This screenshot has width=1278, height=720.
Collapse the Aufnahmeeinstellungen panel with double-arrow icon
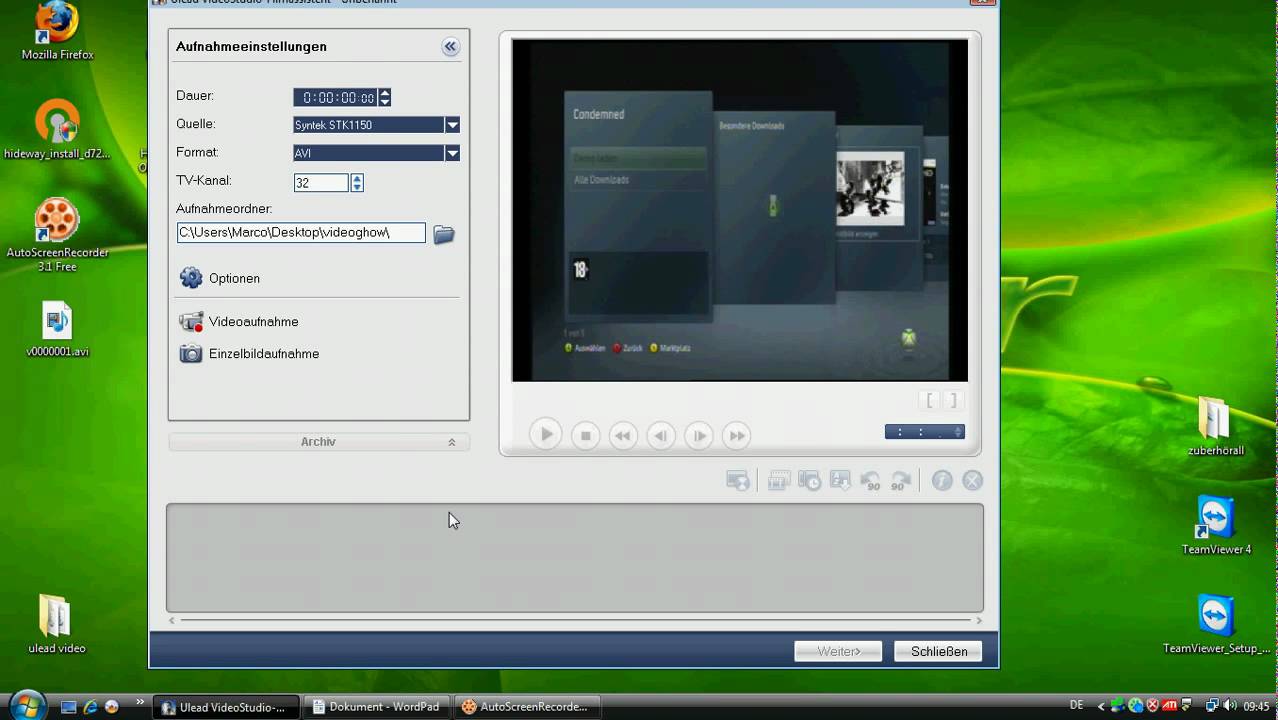point(450,47)
